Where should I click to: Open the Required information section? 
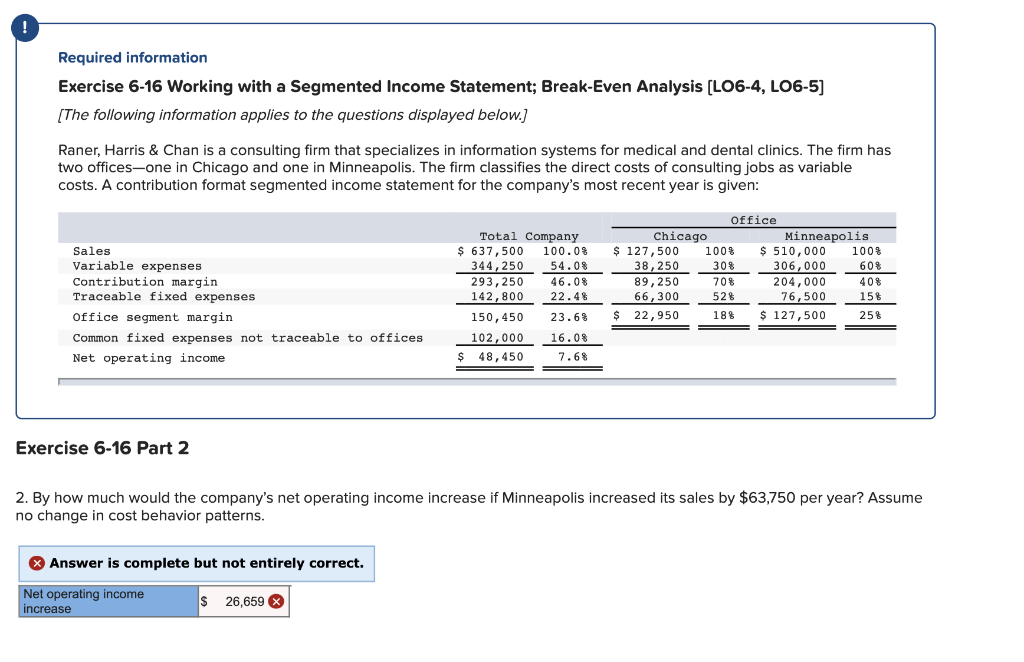pos(132,57)
